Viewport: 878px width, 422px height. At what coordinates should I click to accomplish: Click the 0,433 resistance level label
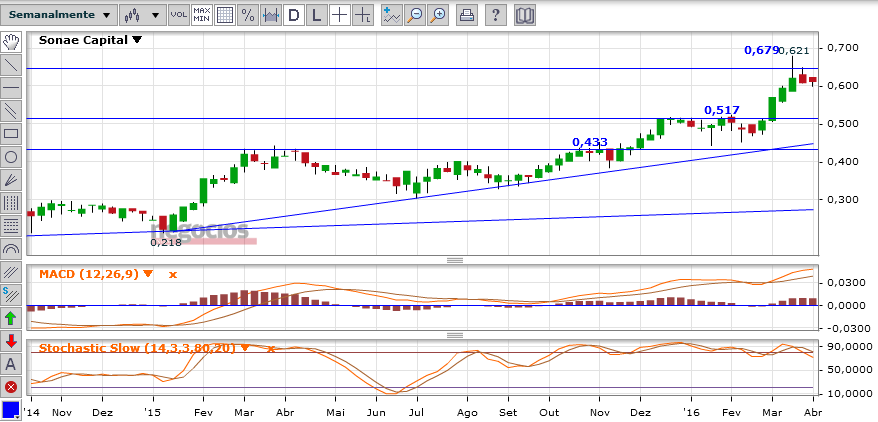click(590, 142)
